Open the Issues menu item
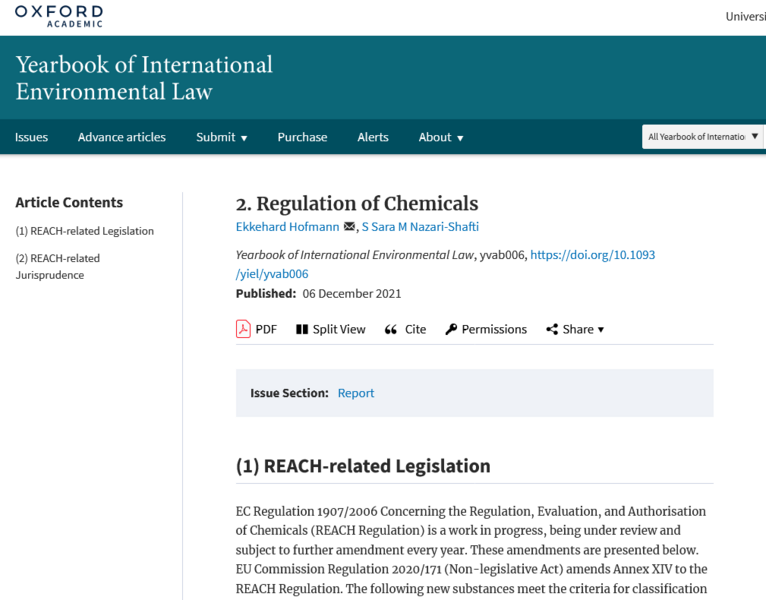This screenshot has width=766, height=600. pyautogui.click(x=31, y=137)
